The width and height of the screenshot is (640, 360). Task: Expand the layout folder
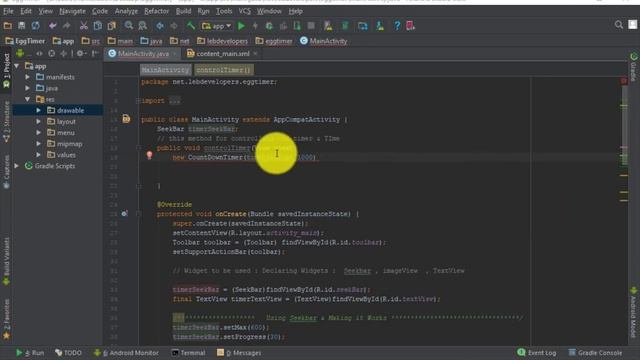click(x=39, y=121)
